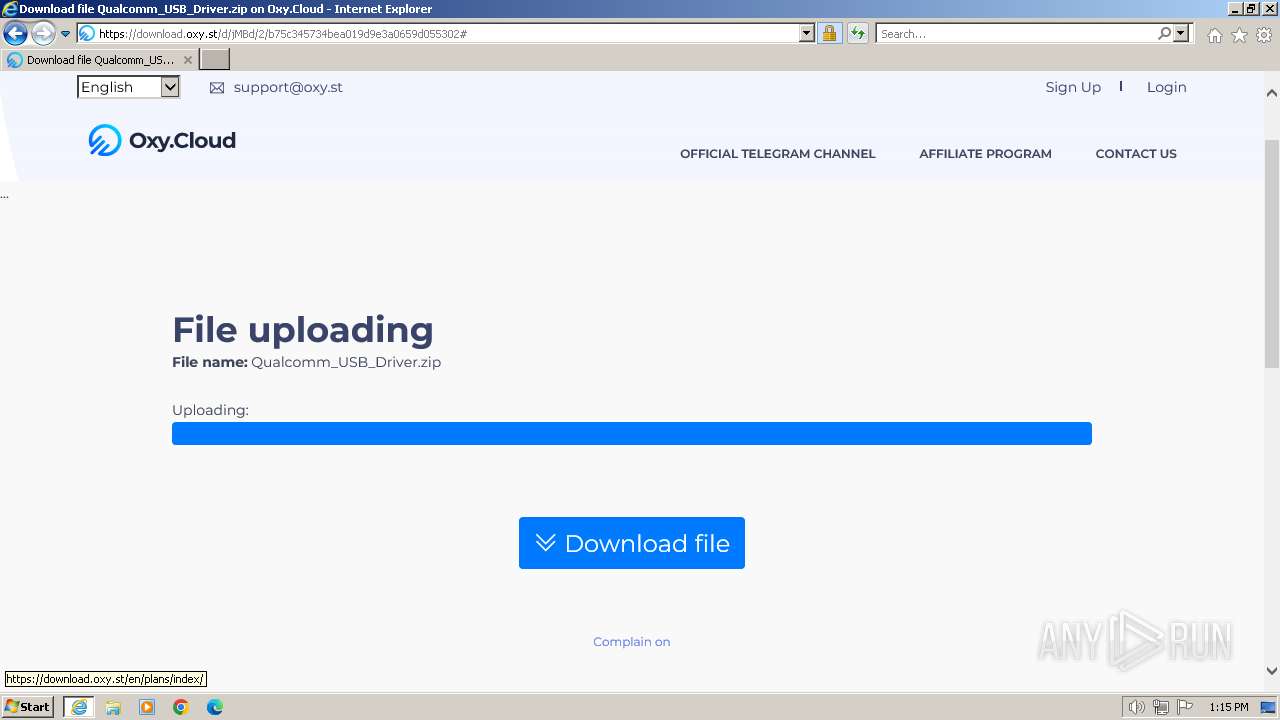This screenshot has width=1280, height=720.
Task: Click the 1:15 PM system clock
Action: coord(1229,707)
